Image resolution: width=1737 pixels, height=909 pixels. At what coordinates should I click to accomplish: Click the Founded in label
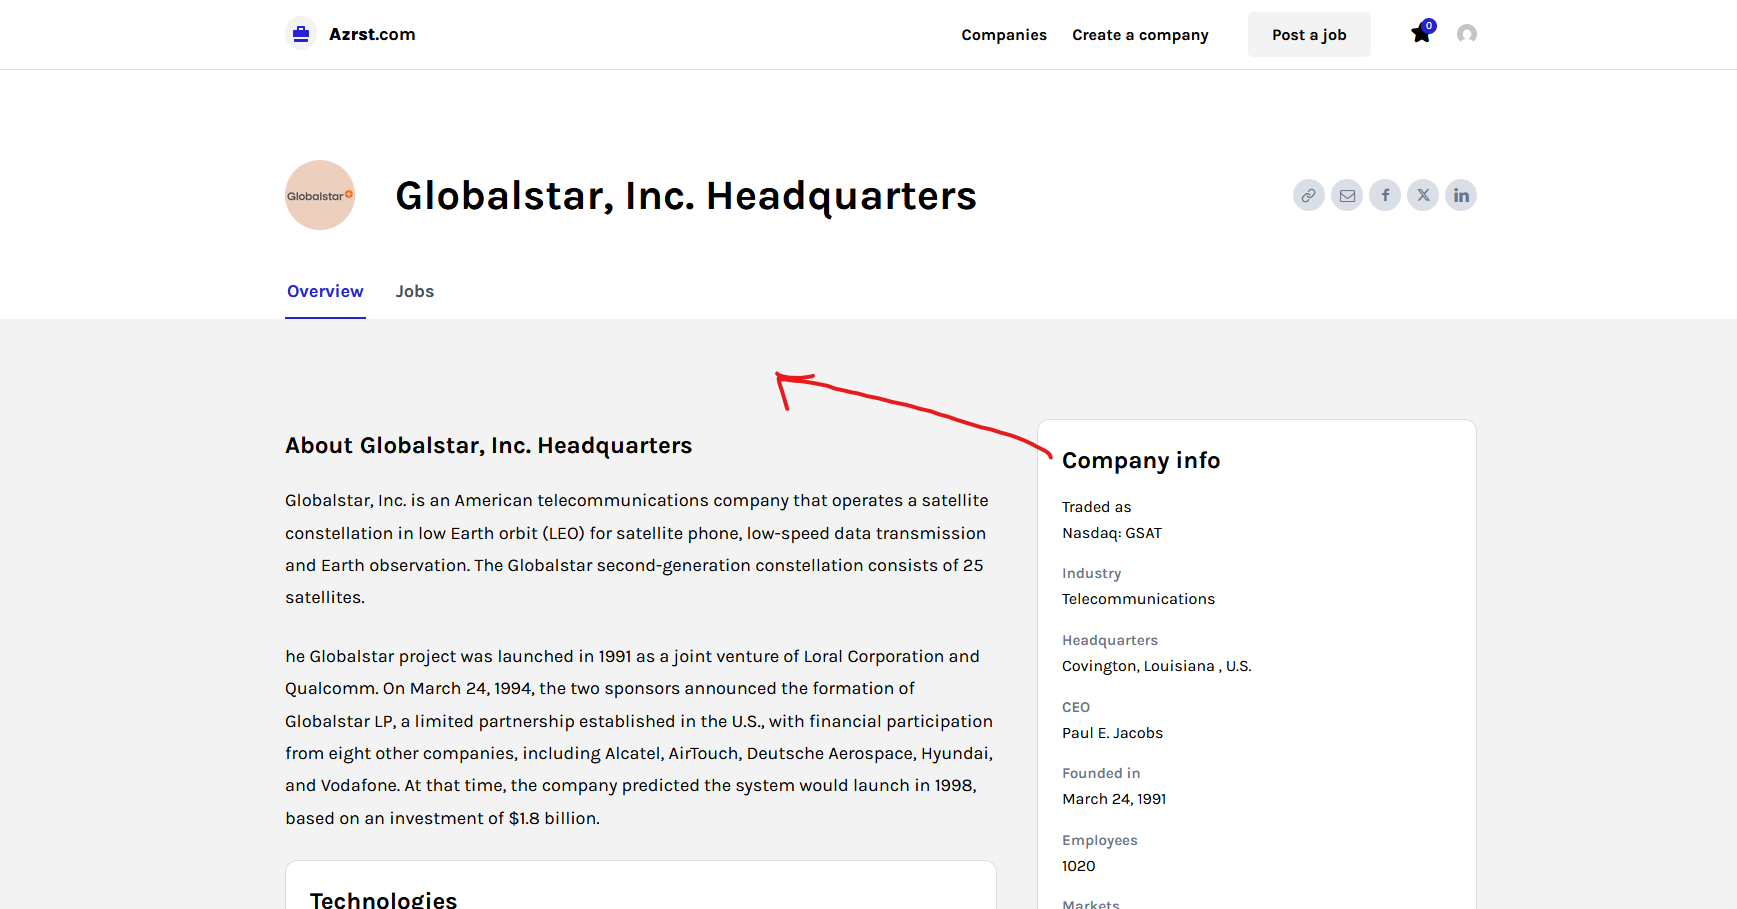coord(1101,773)
